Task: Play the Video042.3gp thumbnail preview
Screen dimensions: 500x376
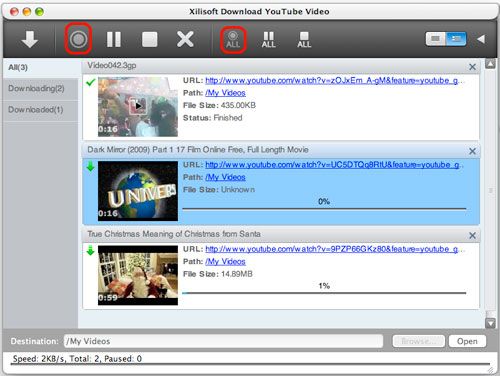Action: pos(138,106)
